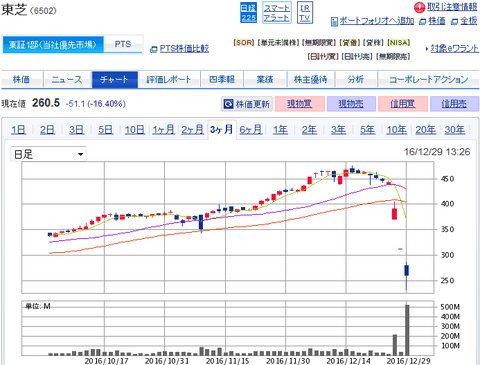Select 東証1部 market toggle

[x=53, y=45]
